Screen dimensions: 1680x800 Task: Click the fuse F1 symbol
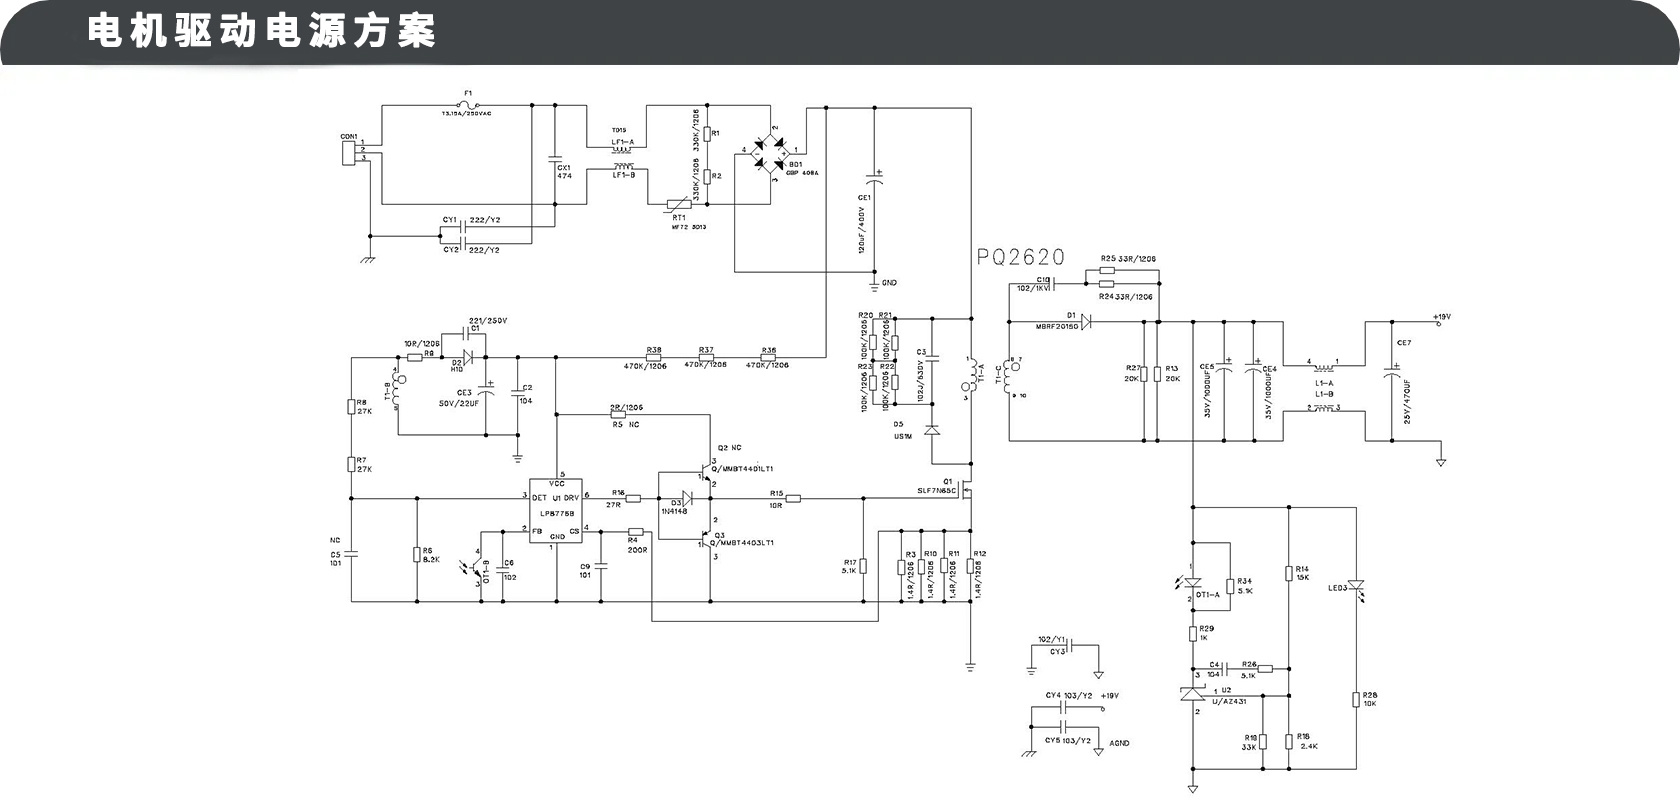[x=467, y=105]
